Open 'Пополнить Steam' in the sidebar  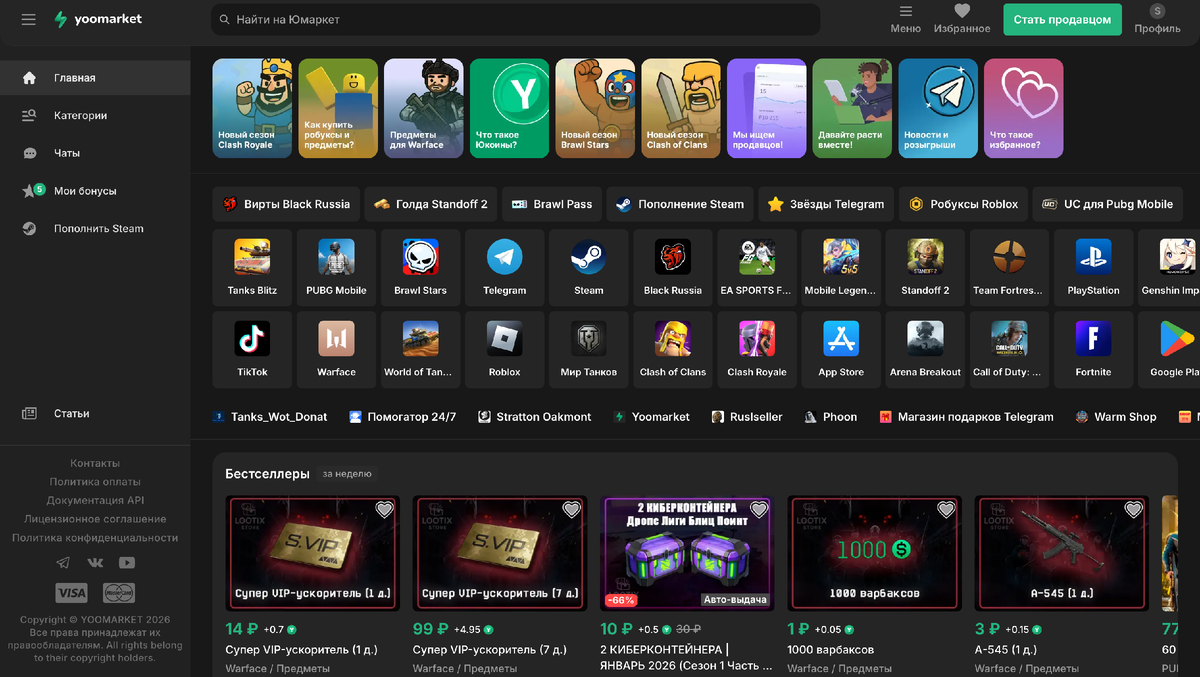pyautogui.click(x=95, y=228)
